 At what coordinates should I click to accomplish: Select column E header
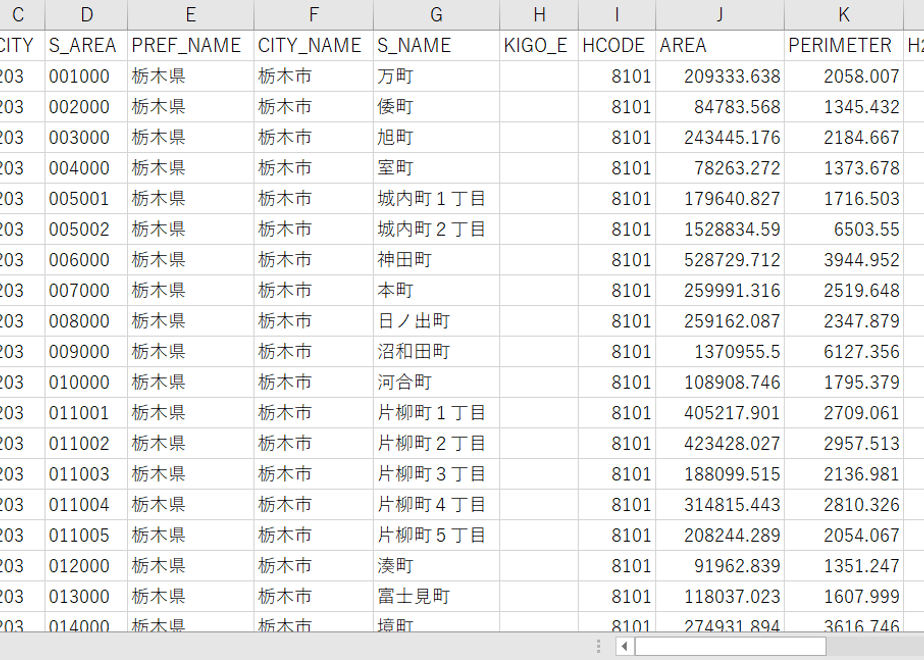coord(190,14)
